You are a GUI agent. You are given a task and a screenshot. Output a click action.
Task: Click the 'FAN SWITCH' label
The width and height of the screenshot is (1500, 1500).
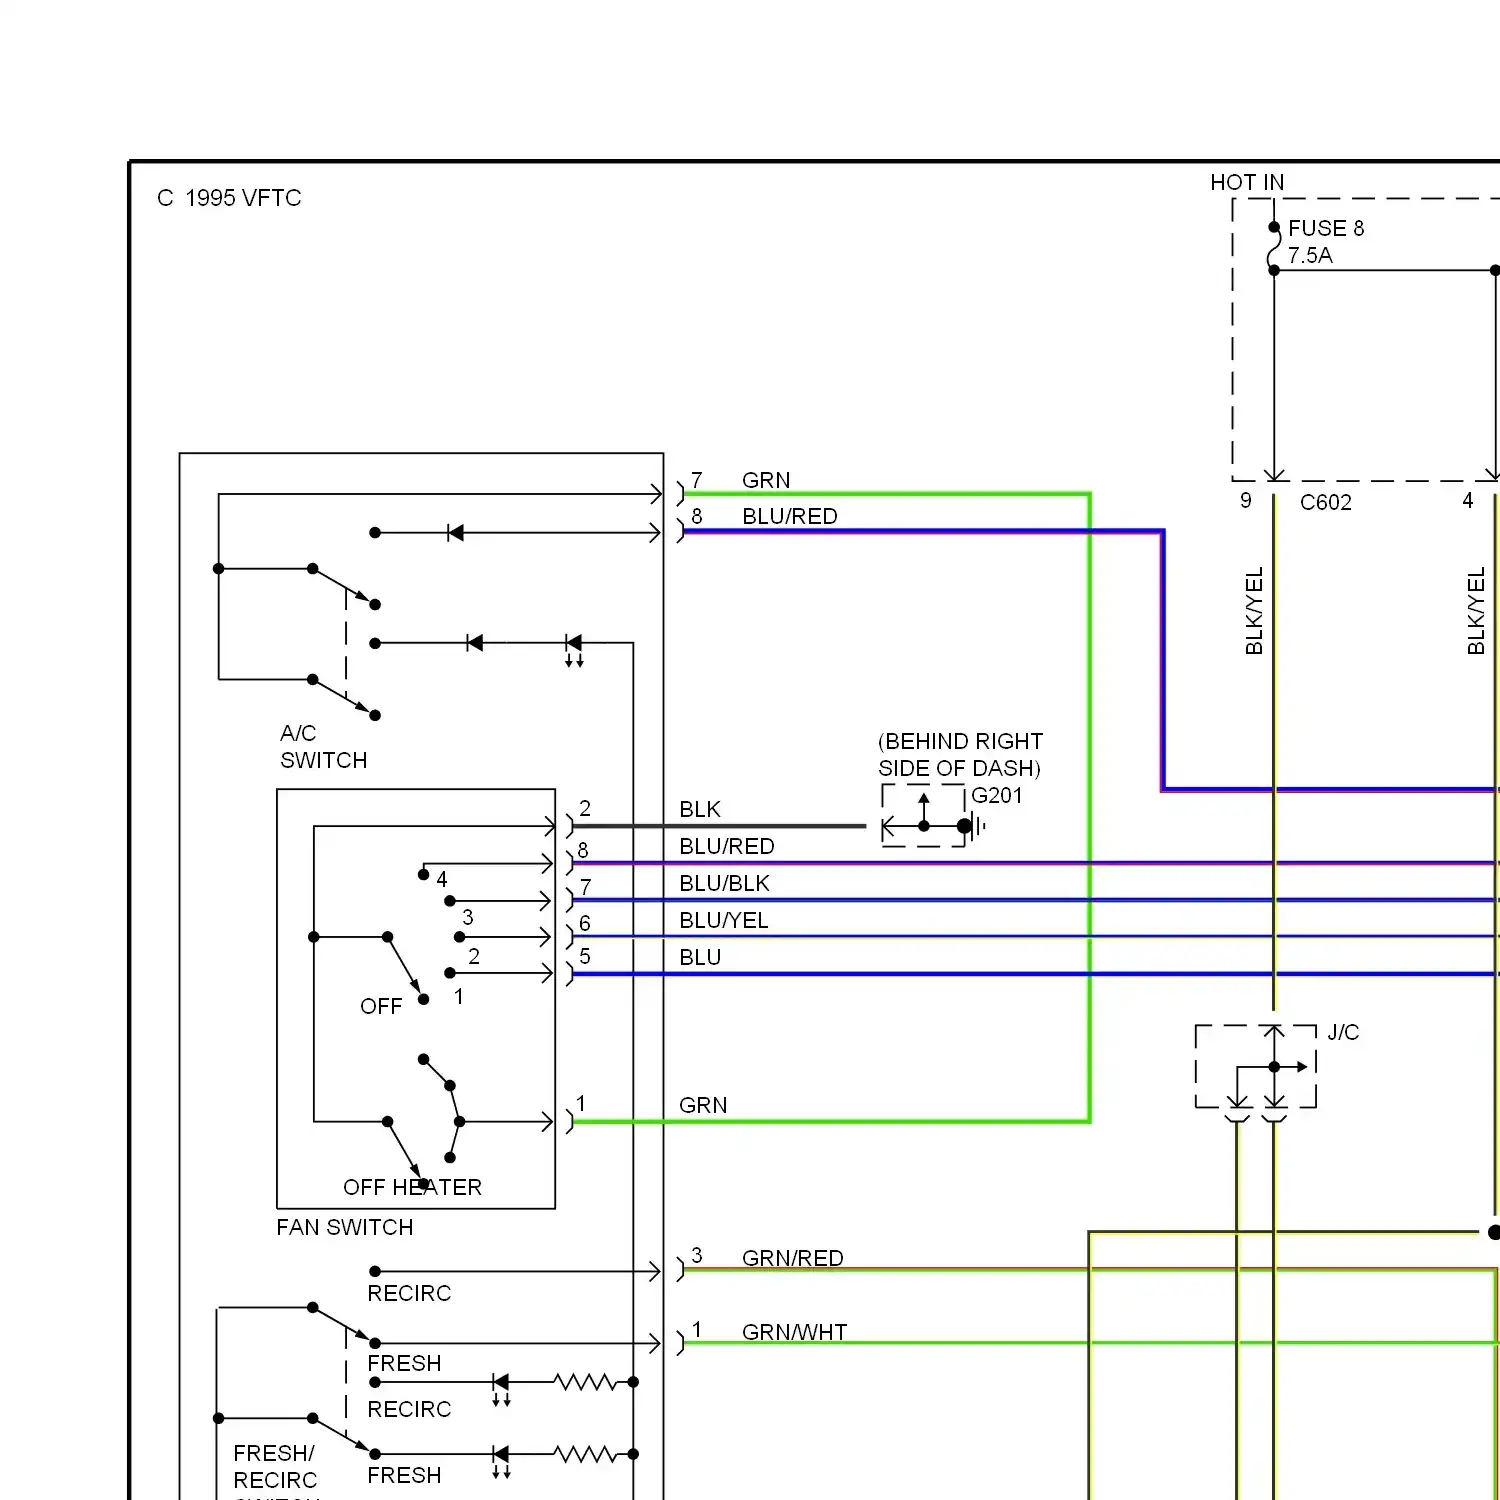click(345, 1227)
